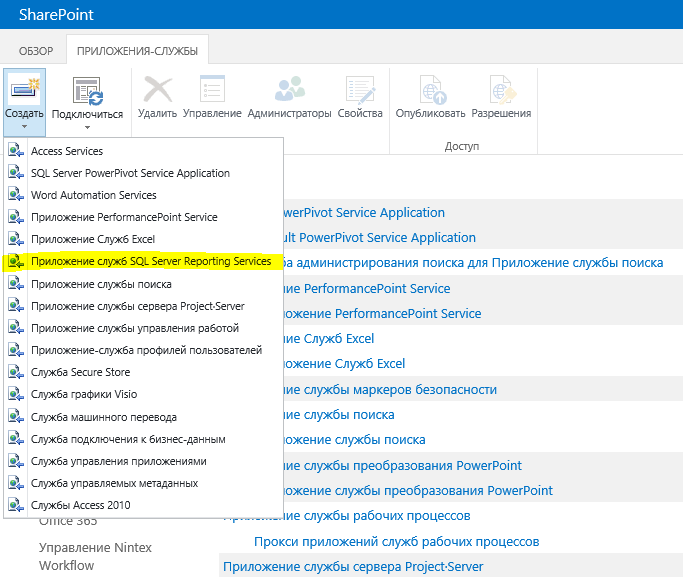The height and width of the screenshot is (577, 683).
Task: Click the Свойства ribbon icon
Action: click(360, 90)
